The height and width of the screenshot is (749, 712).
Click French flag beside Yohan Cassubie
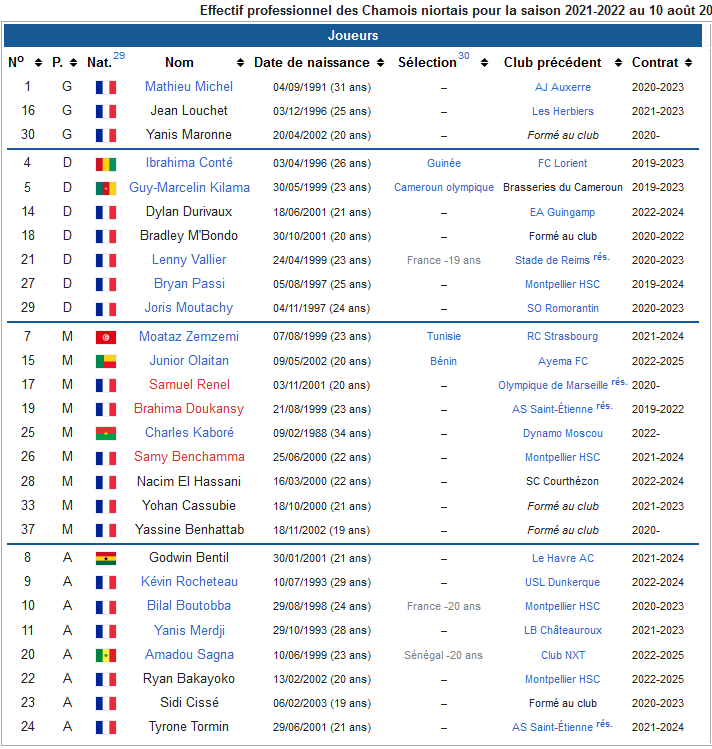(x=106, y=506)
